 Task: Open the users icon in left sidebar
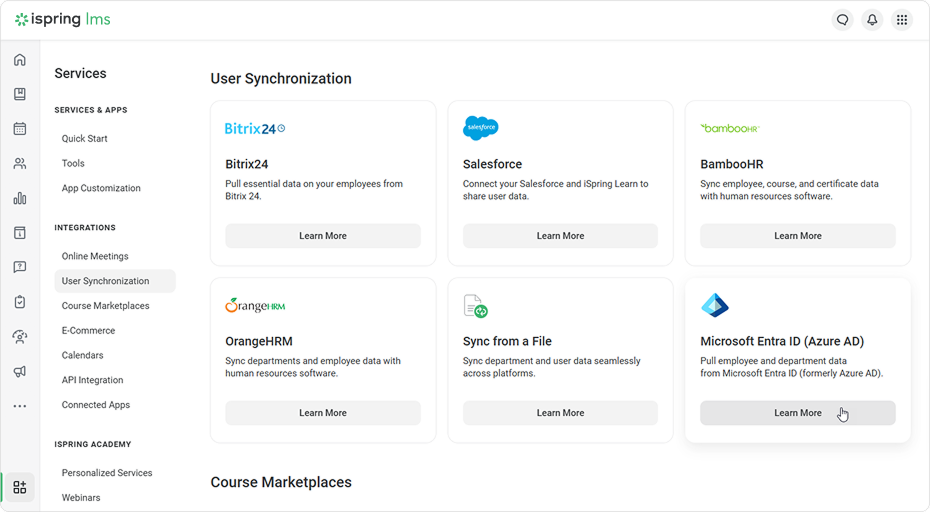pos(20,164)
